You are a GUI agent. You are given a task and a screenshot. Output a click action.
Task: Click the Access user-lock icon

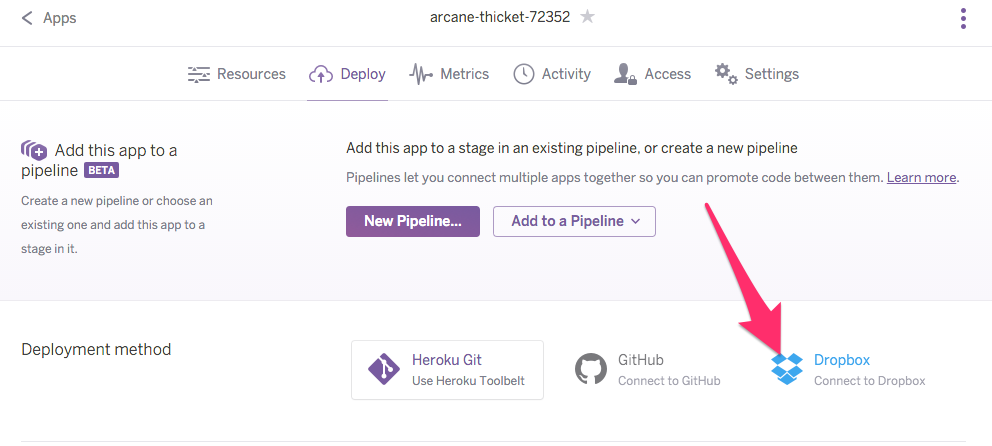[x=626, y=74]
